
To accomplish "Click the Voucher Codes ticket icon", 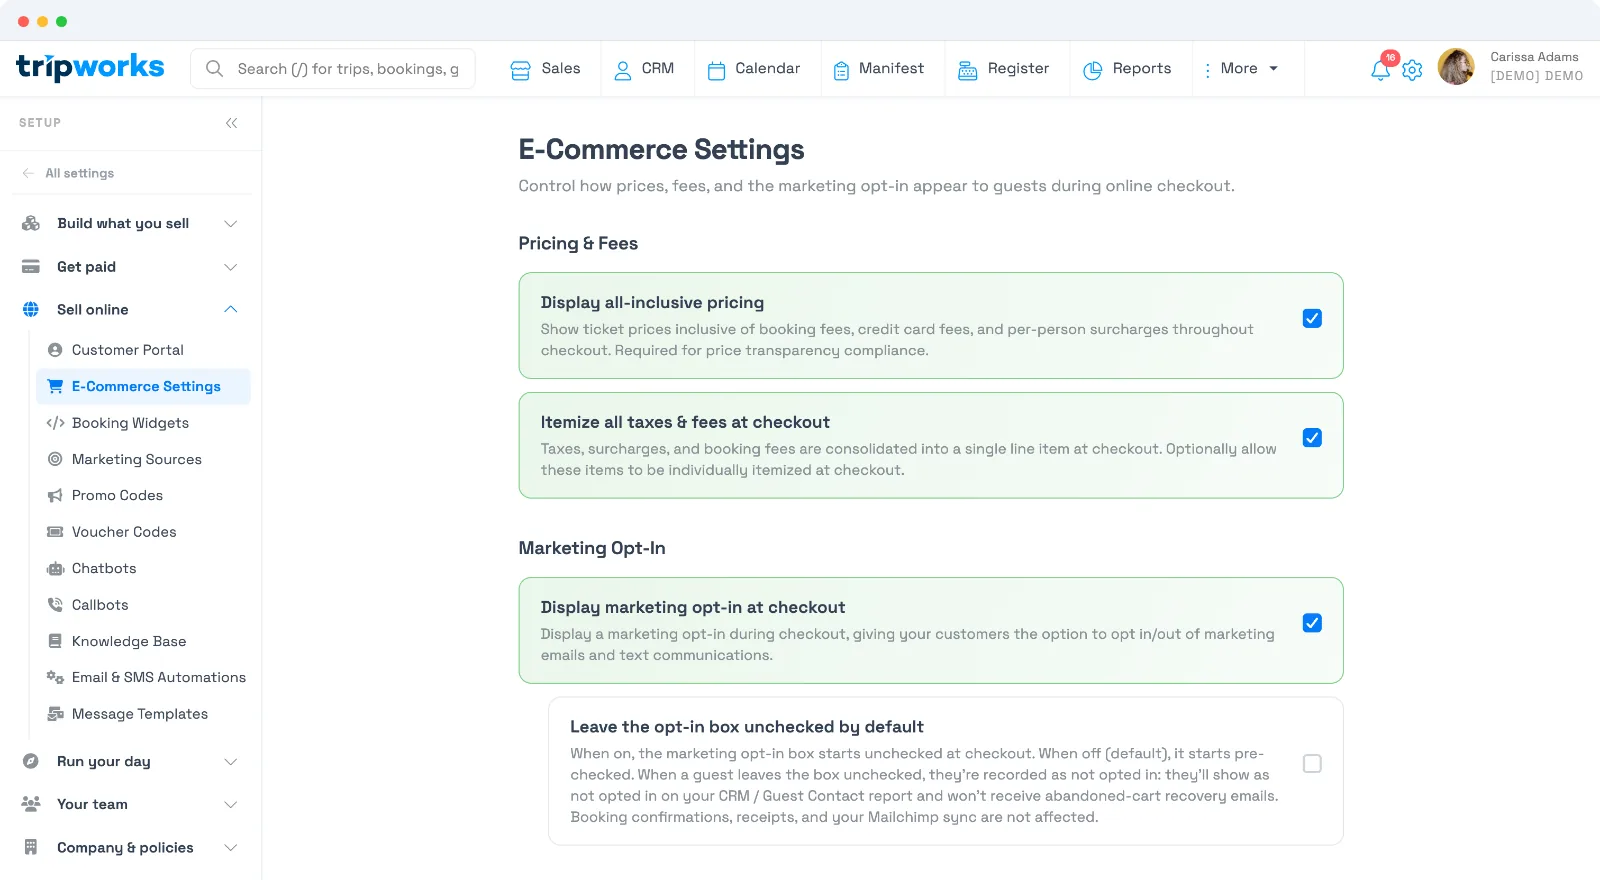I will click(55, 532).
